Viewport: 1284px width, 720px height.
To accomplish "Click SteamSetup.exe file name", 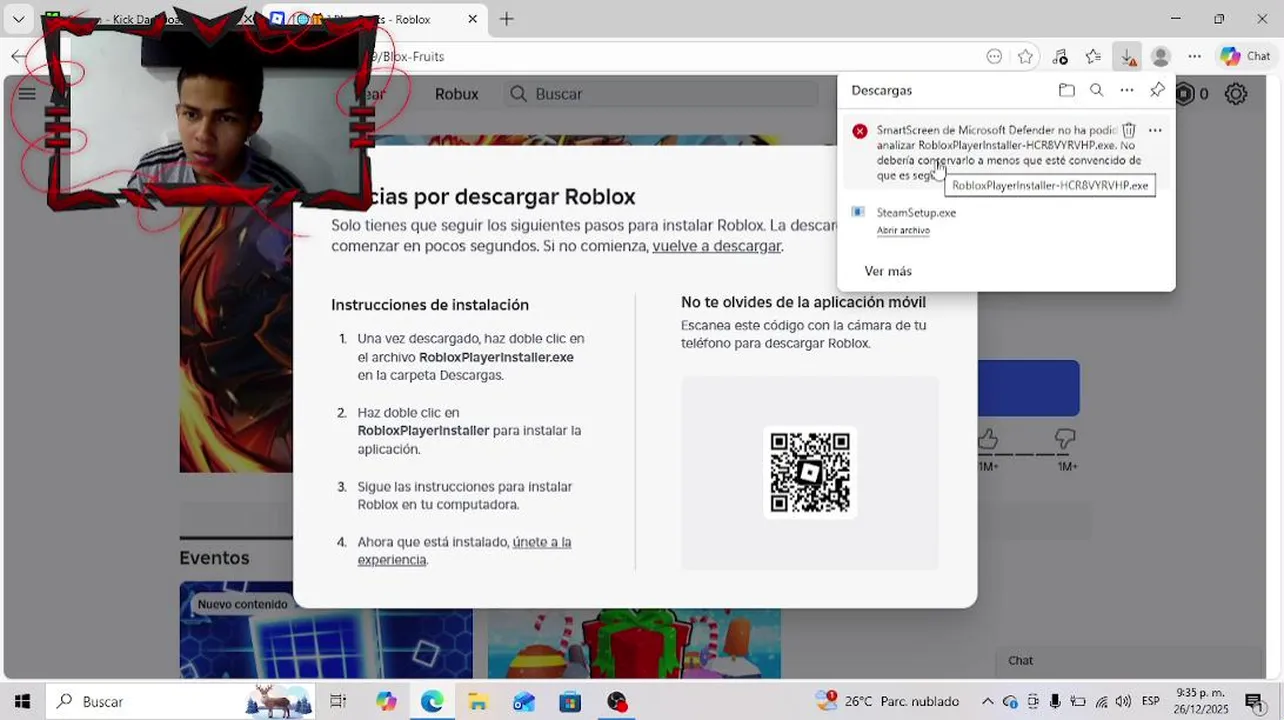I will pos(916,212).
